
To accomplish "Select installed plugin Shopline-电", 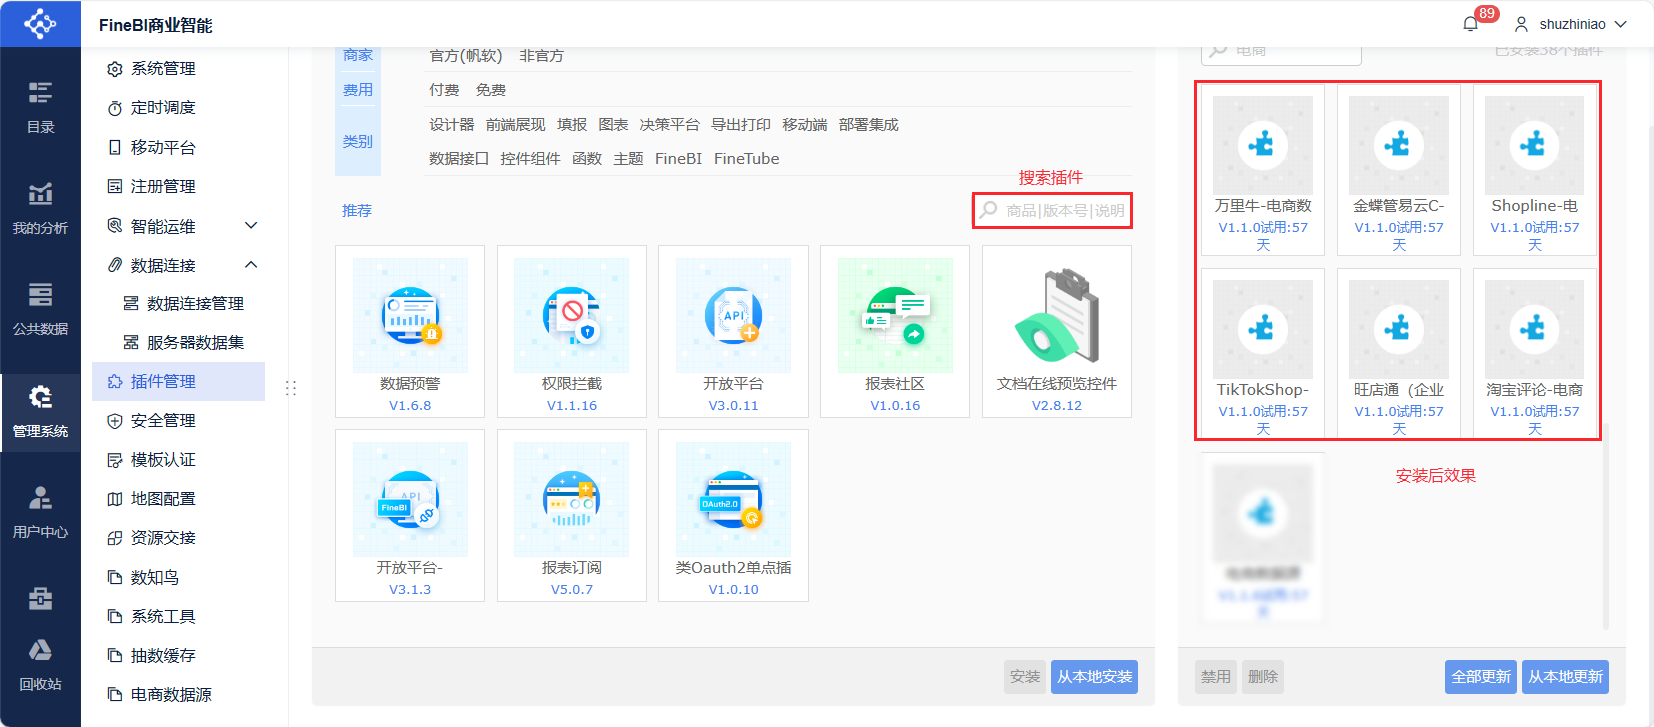I will 1535,170.
